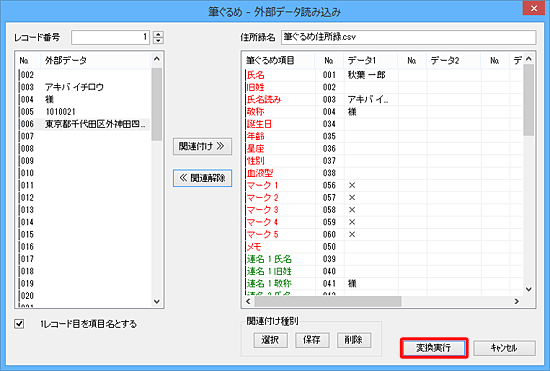Viewport: 550px width, 371px height.
Task: Select external data row 015
Action: coord(84,234)
